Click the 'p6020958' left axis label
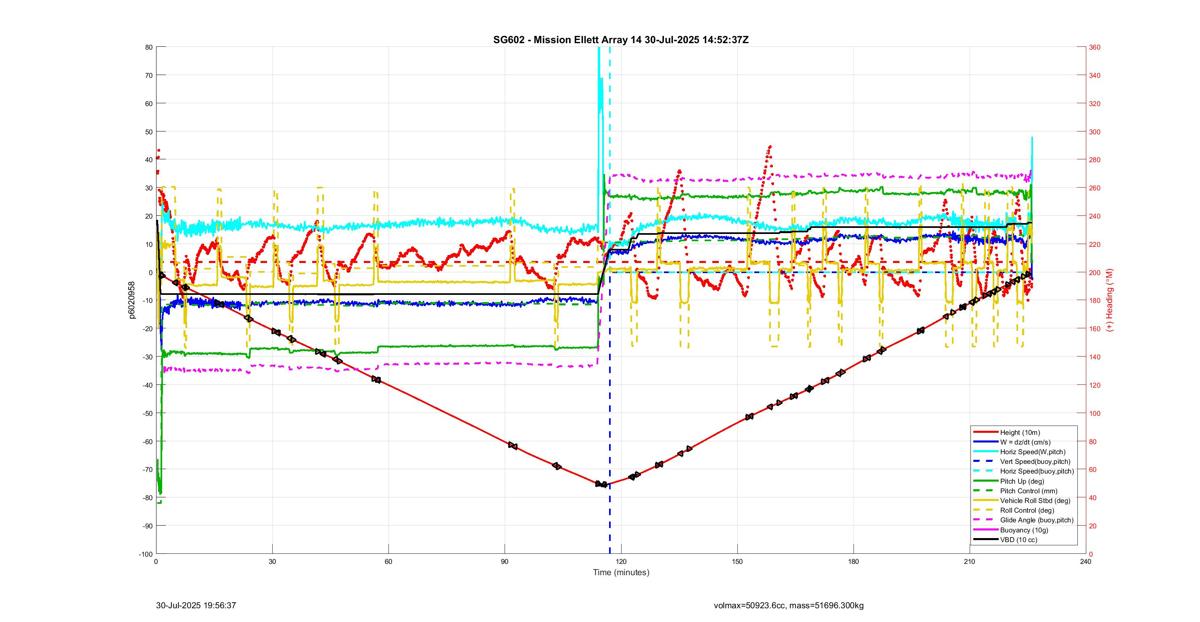 click(x=130, y=300)
